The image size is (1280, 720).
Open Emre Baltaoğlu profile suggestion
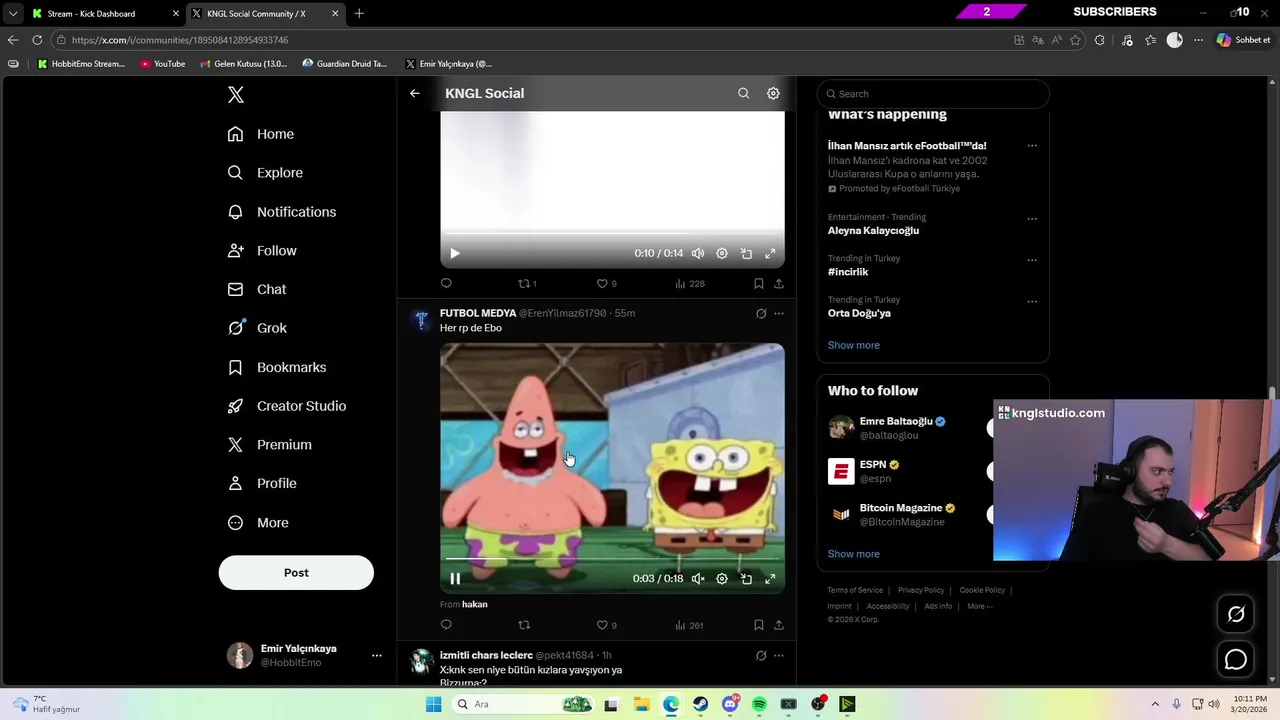tap(896, 422)
